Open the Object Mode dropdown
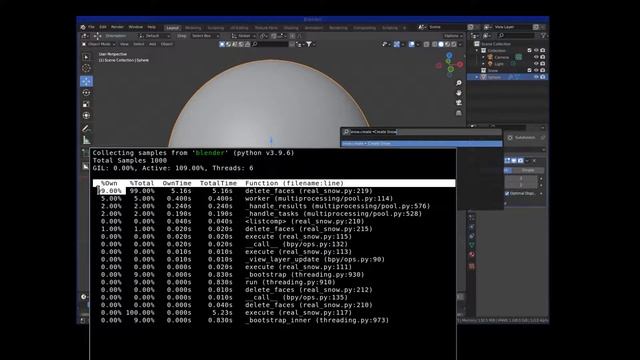This screenshot has height=360, width=640. (x=98, y=44)
